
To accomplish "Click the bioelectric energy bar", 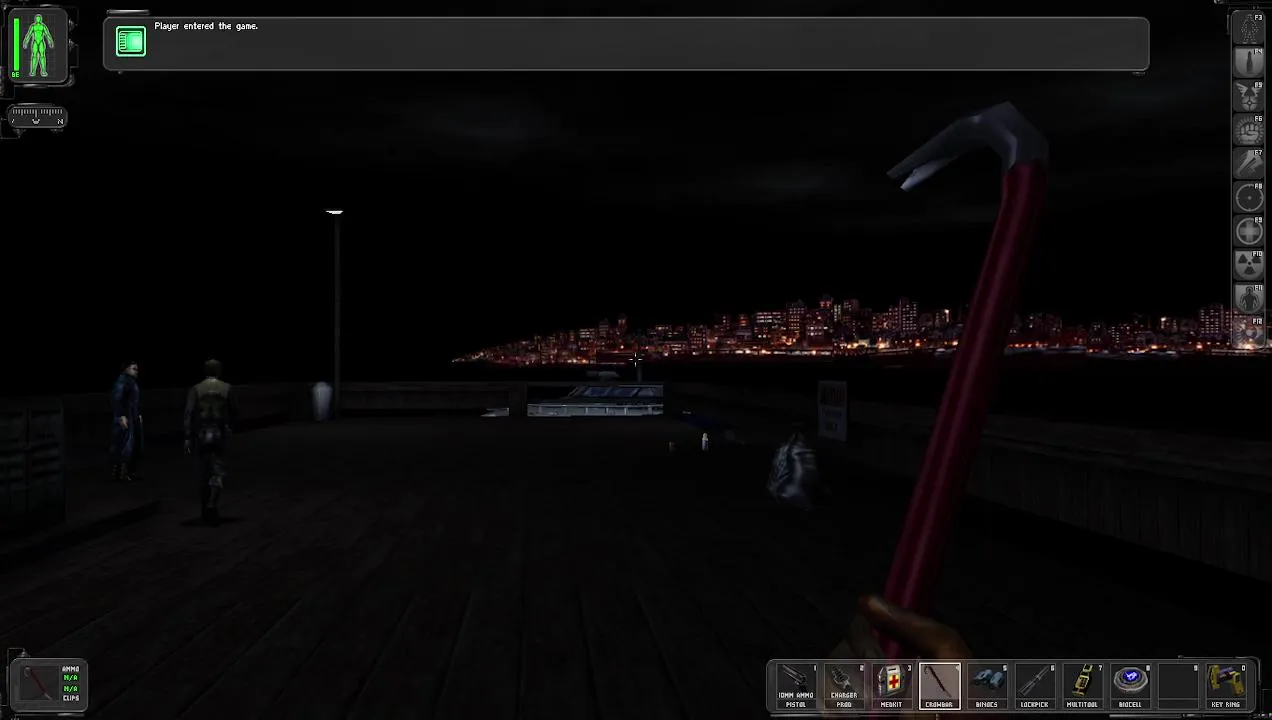I will (16, 46).
